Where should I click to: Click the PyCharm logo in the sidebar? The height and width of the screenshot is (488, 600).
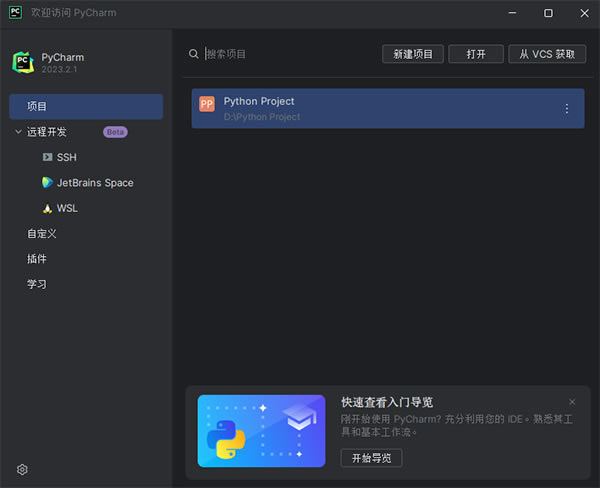(x=23, y=63)
